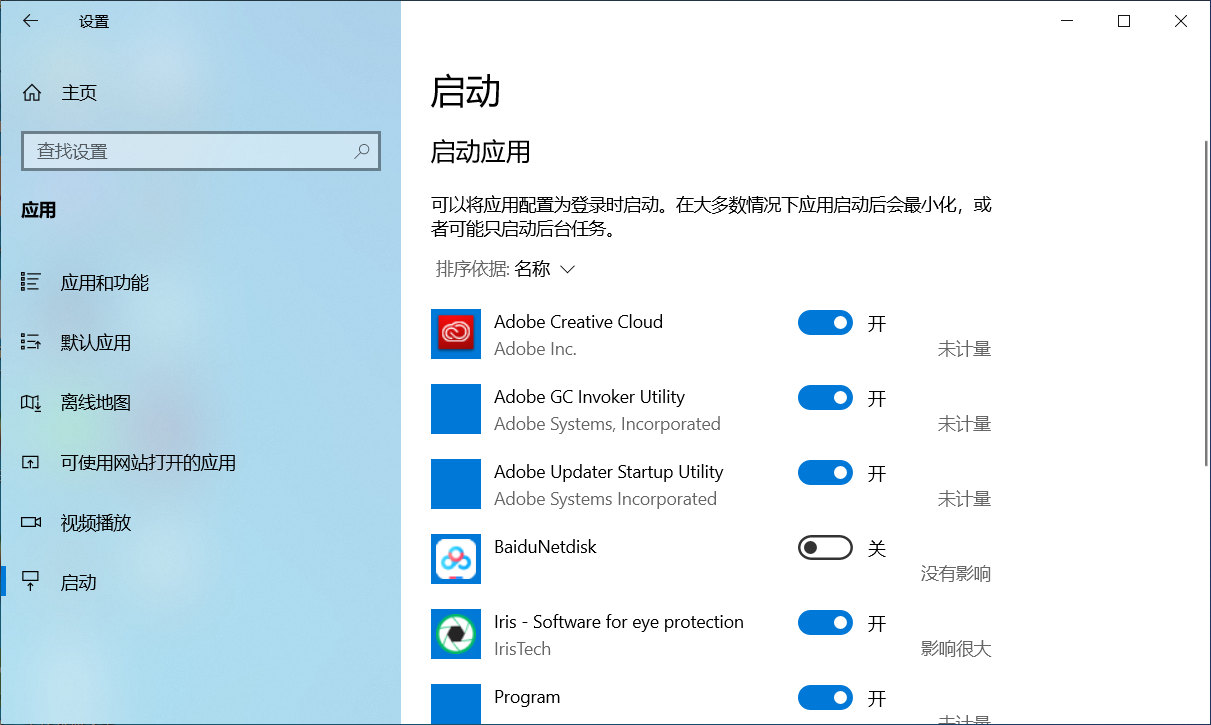Maximize the Settings window
This screenshot has height=725, width=1211.
[x=1124, y=20]
